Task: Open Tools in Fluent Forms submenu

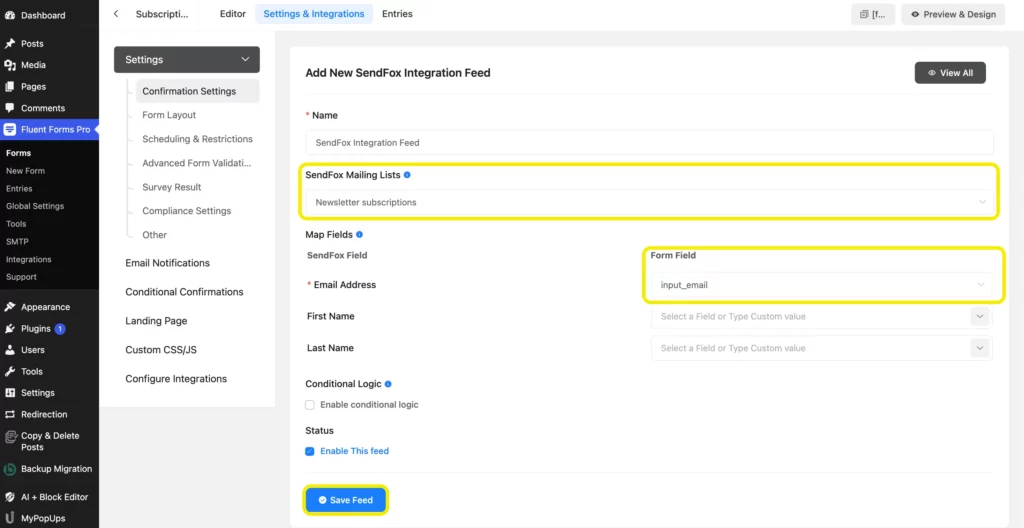Action: (16, 224)
